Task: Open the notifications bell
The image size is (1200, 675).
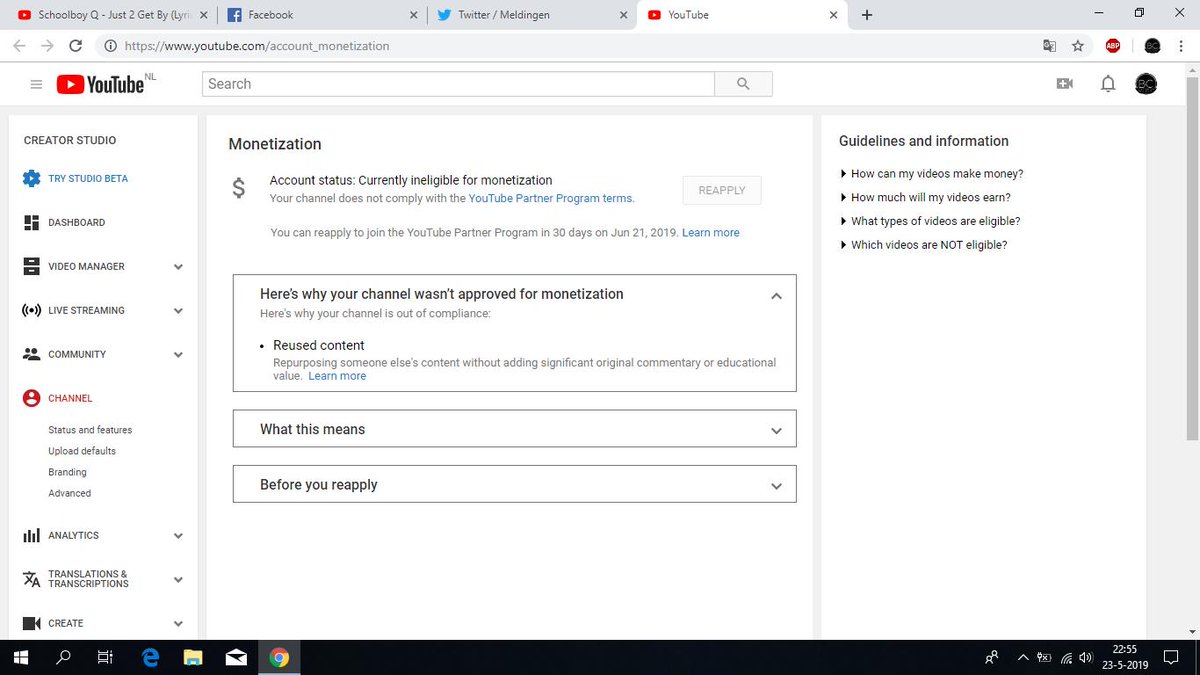Action: pos(1108,84)
